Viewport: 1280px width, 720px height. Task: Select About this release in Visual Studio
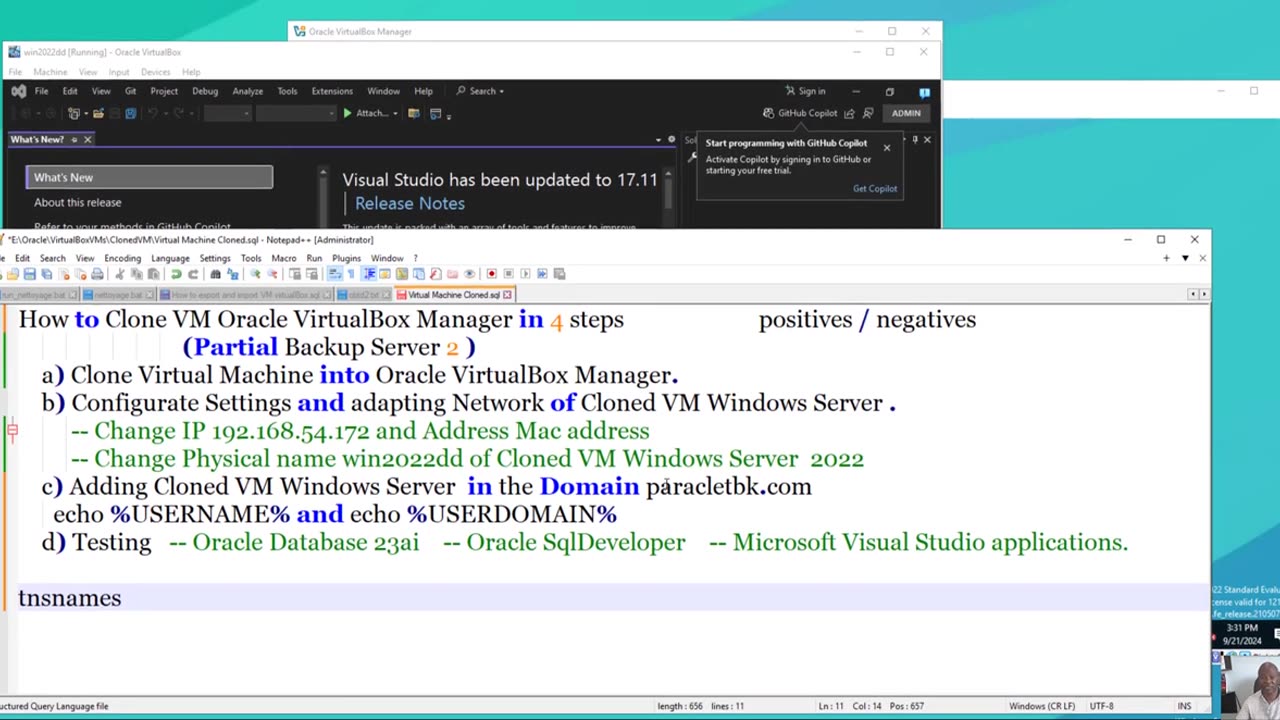(78, 202)
